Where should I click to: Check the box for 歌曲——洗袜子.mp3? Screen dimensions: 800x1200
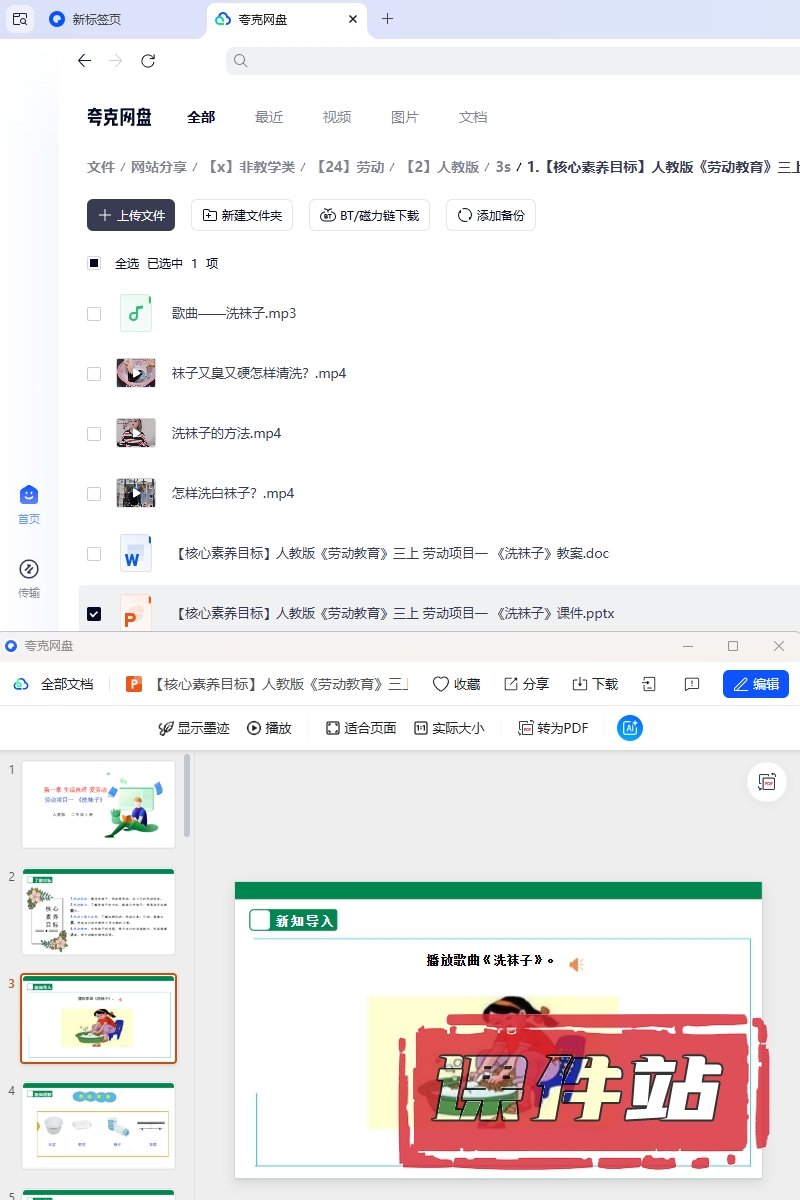94,314
